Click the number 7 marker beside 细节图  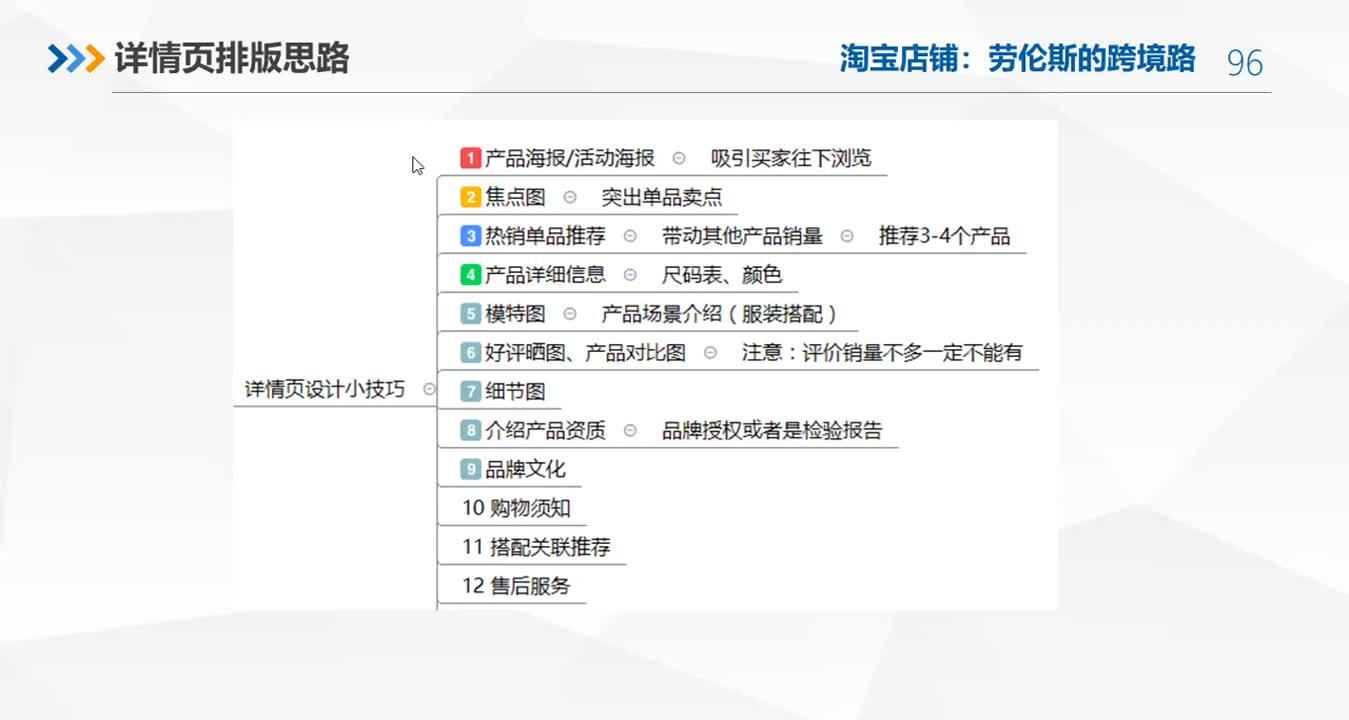tap(471, 392)
